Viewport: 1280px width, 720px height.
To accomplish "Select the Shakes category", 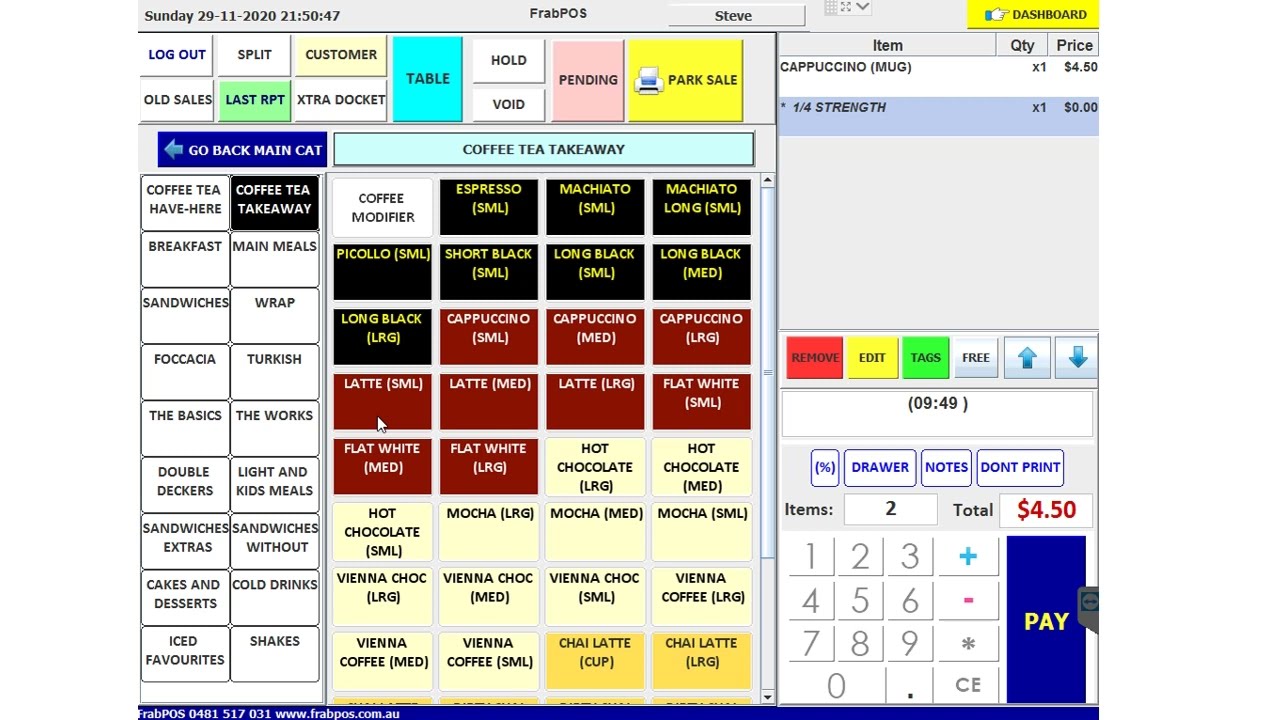I will 274,653.
